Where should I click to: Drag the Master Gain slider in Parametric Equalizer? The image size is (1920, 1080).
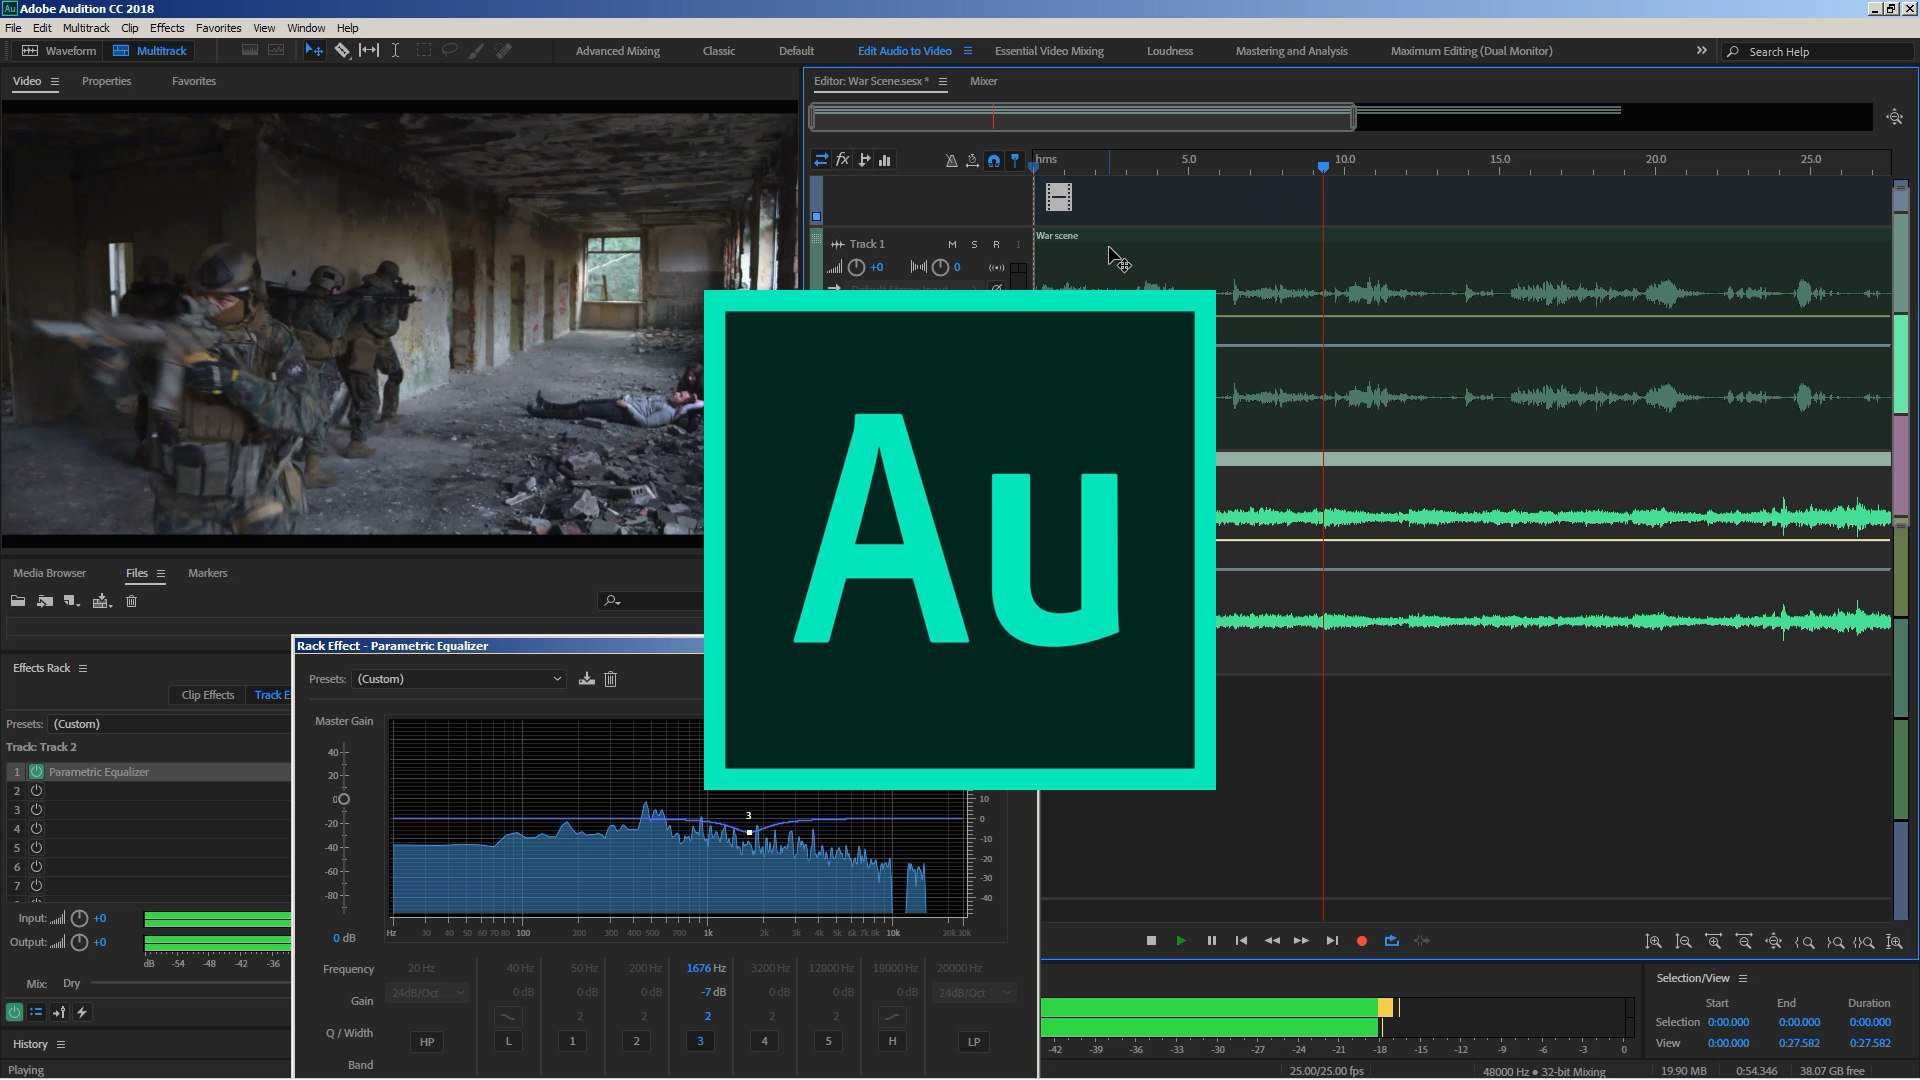click(343, 798)
